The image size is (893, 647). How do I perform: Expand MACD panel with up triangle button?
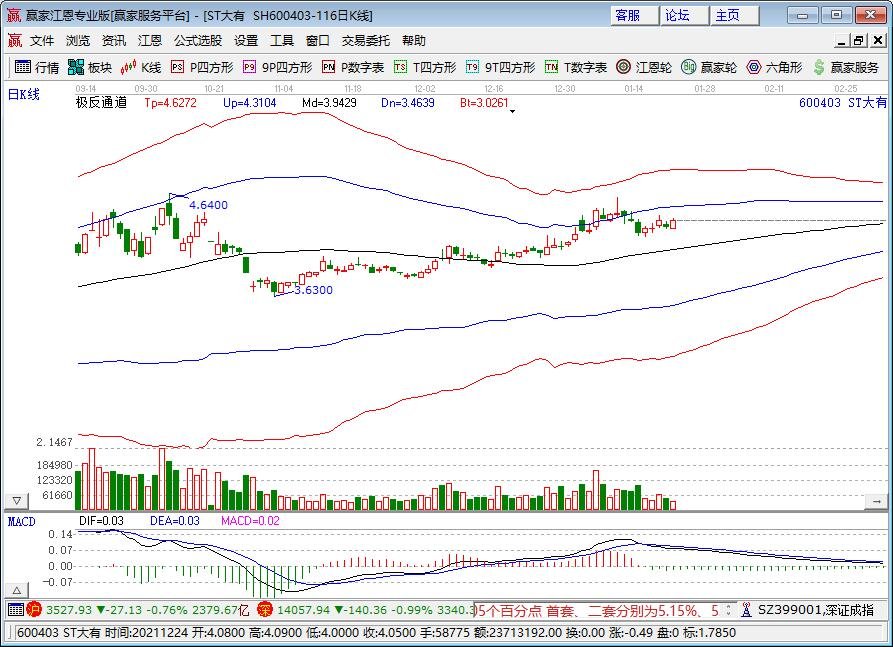pyautogui.click(x=17, y=591)
